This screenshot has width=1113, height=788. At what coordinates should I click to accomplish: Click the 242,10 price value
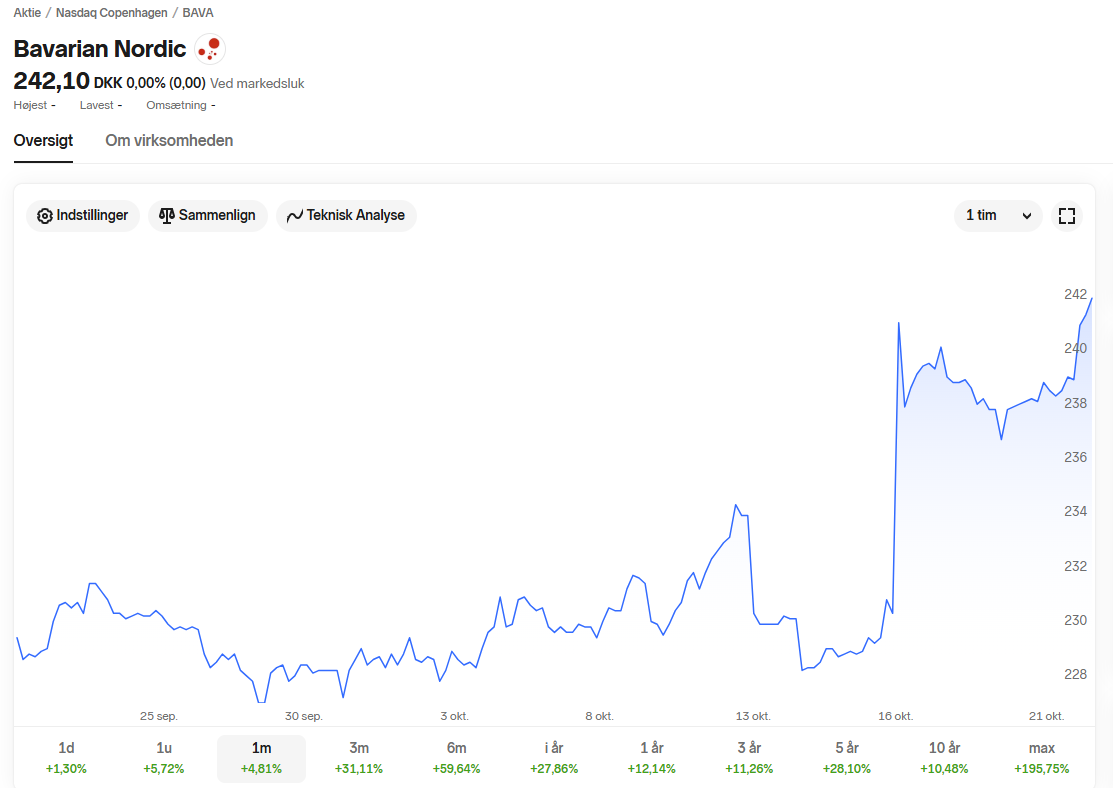coord(52,81)
